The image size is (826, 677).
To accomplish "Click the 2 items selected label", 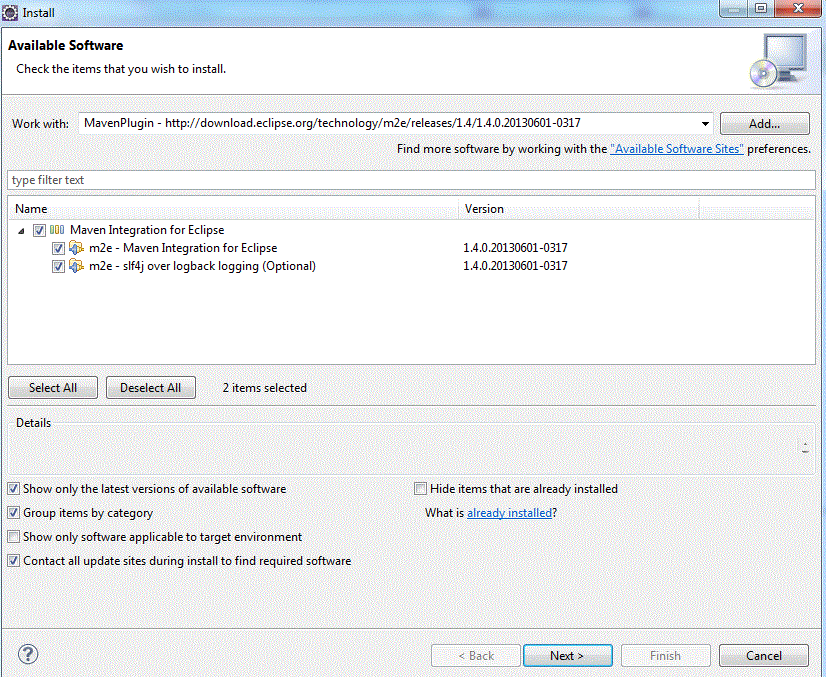I will click(264, 388).
